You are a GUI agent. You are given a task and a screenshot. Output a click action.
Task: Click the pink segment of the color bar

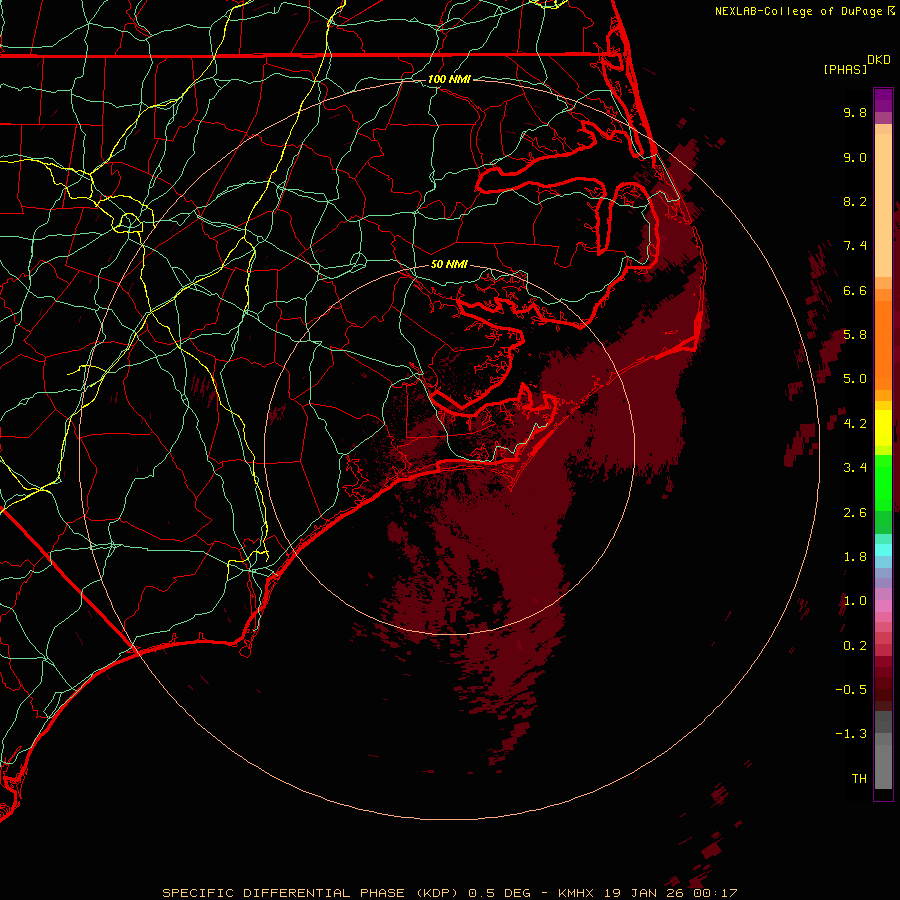(x=883, y=606)
